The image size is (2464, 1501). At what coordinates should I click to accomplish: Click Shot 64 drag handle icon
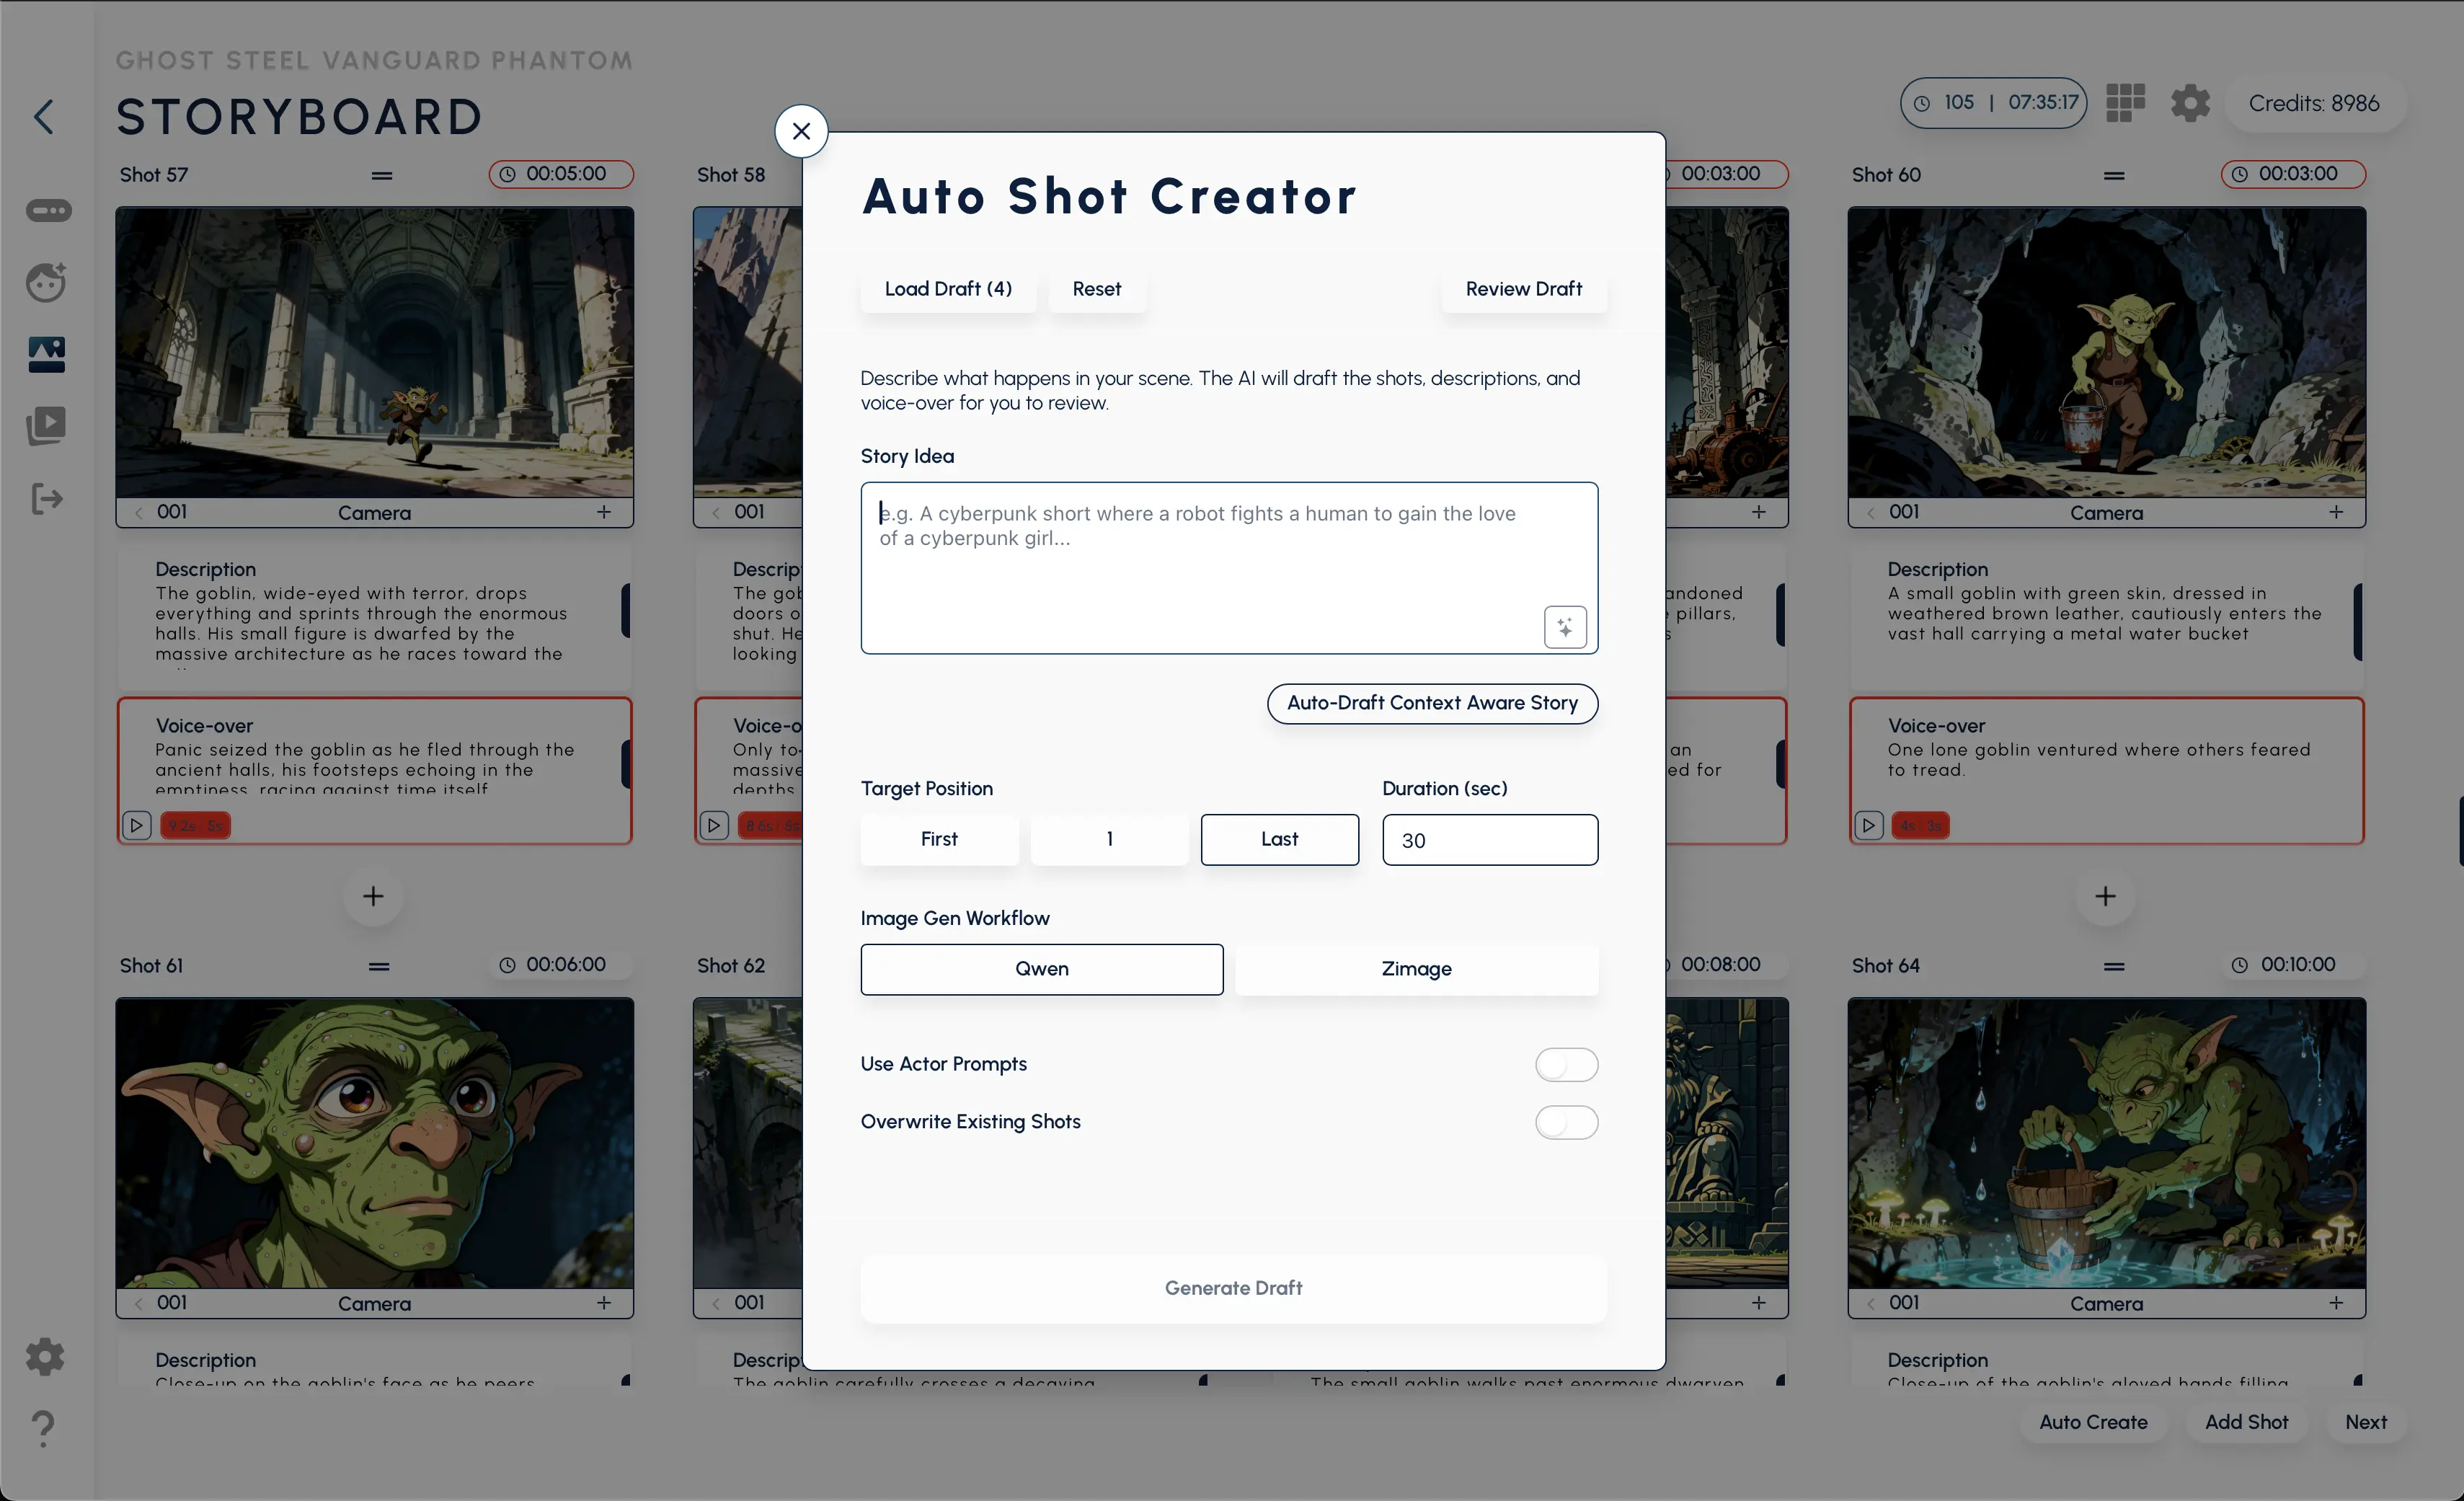(2114, 966)
